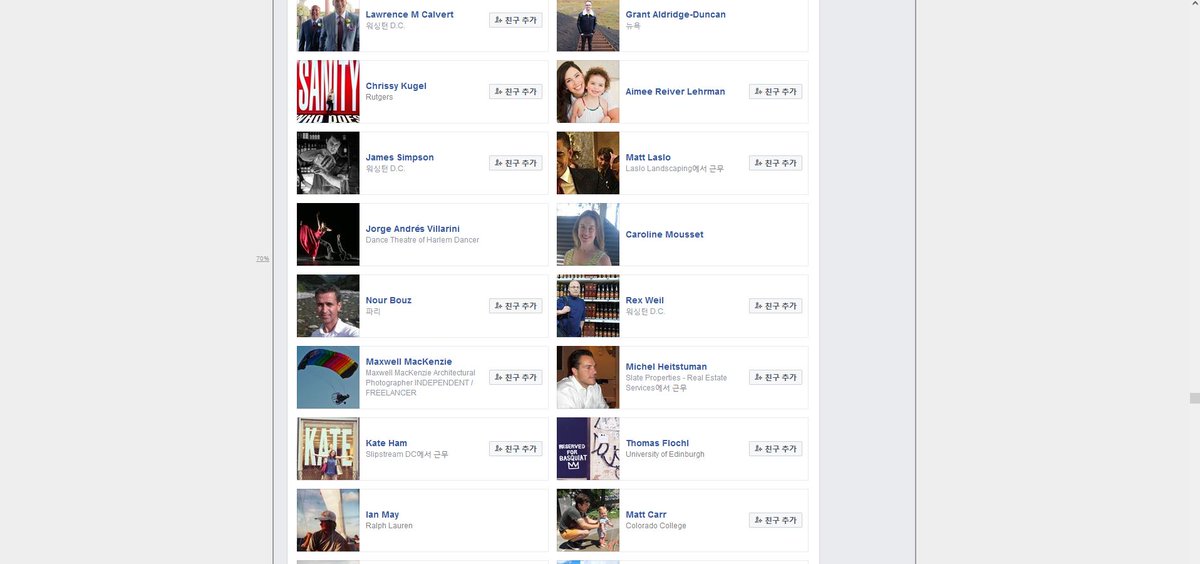Click Maxwell MacKenzie's paraglider profile photo
The image size is (1200, 564).
328,377
